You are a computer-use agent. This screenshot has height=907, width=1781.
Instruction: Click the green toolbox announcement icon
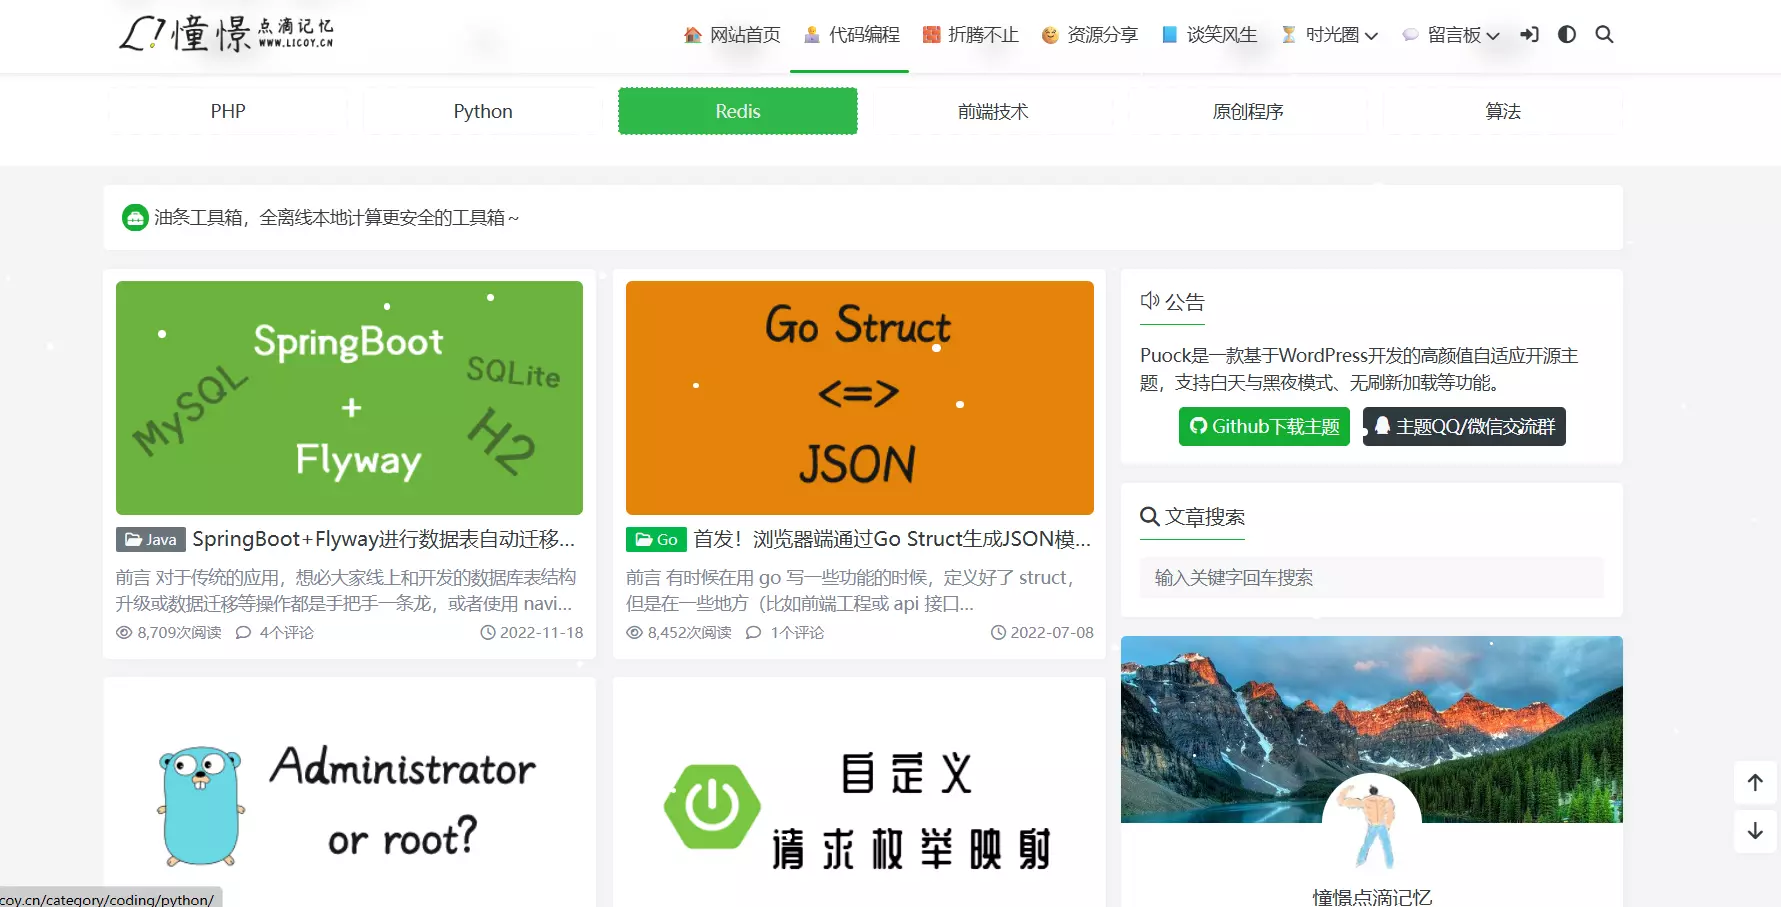(x=135, y=217)
